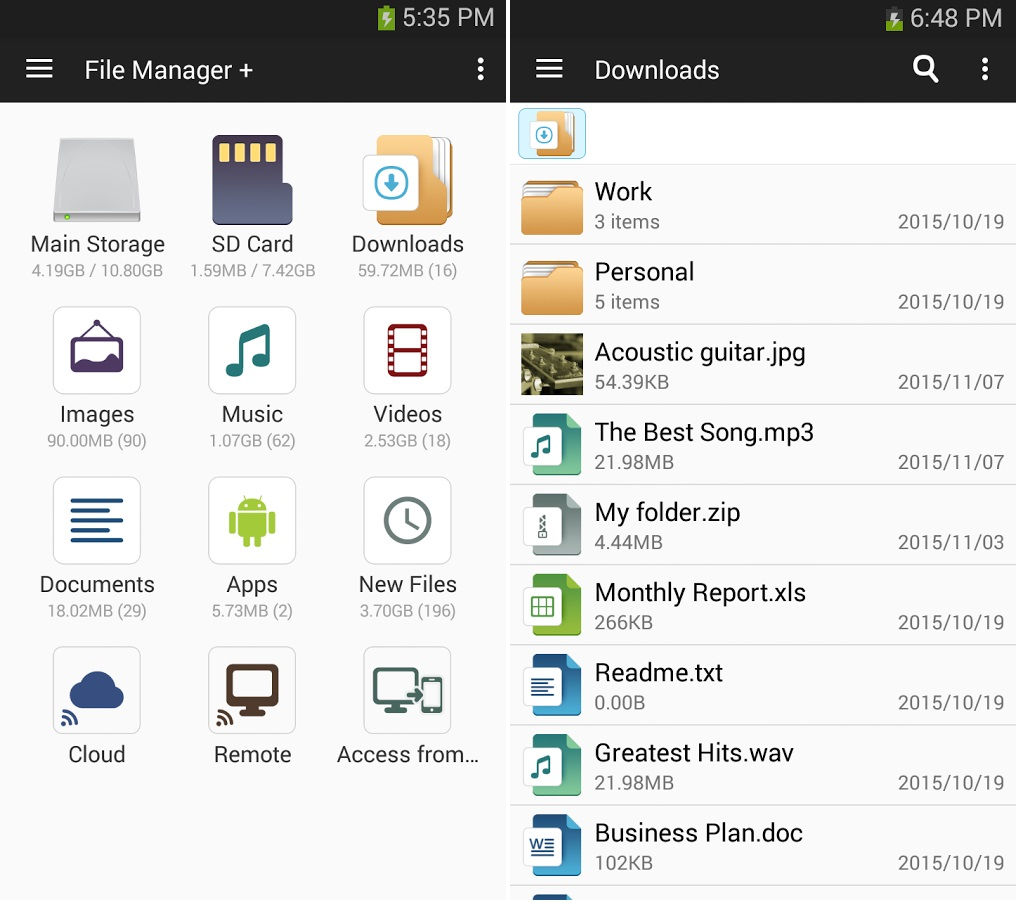This screenshot has height=902, width=1022.
Task: Tap the 2015/11/03 date of My folder.zip
Action: (x=951, y=543)
